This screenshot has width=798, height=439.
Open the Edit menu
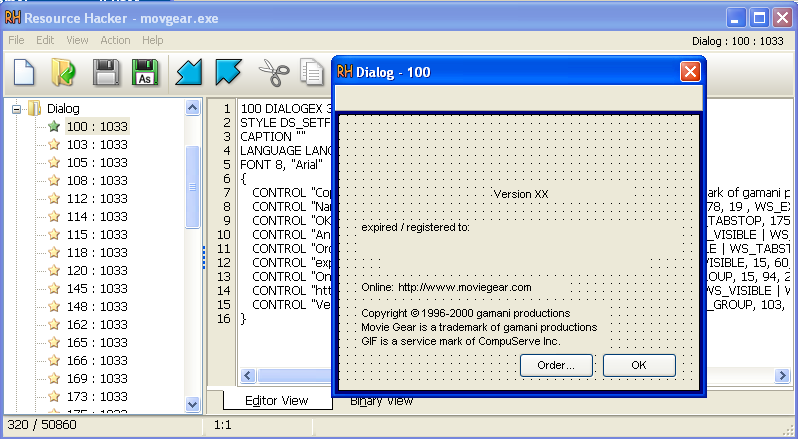coord(45,40)
